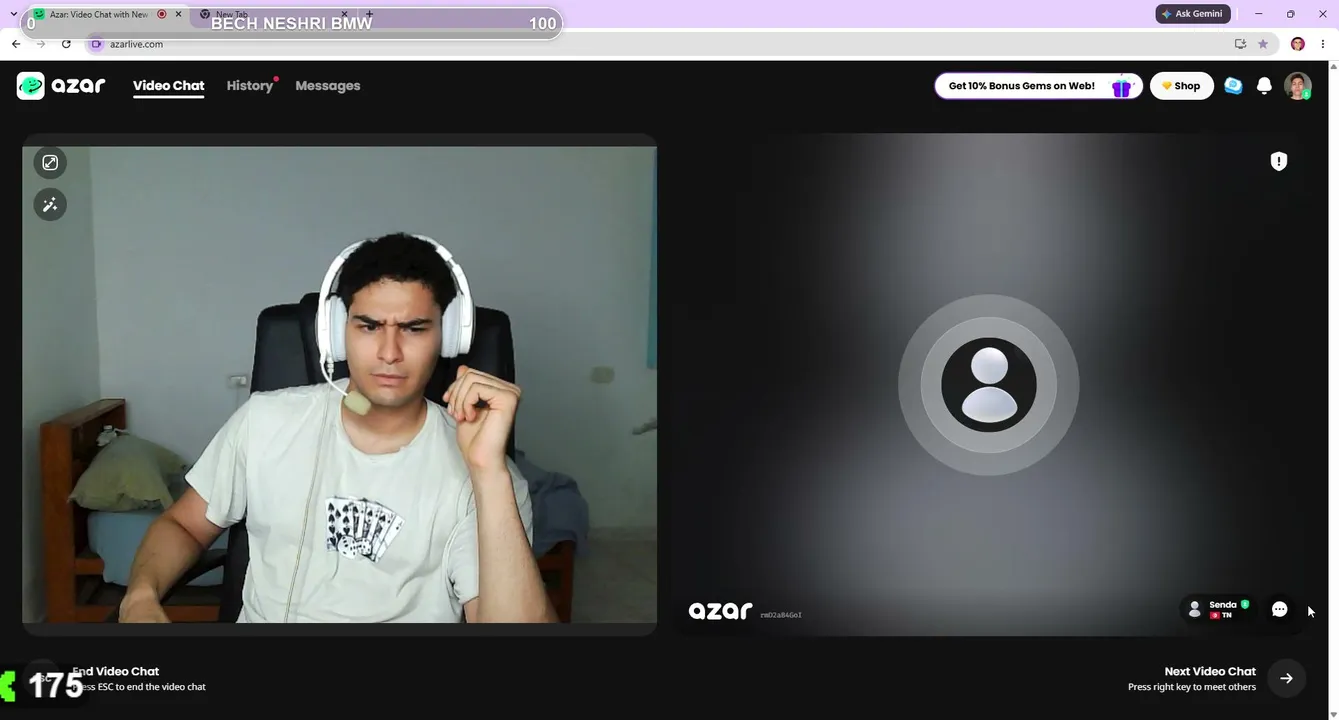Click the expand video icon on local camera
The height and width of the screenshot is (720, 1339).
[50, 163]
